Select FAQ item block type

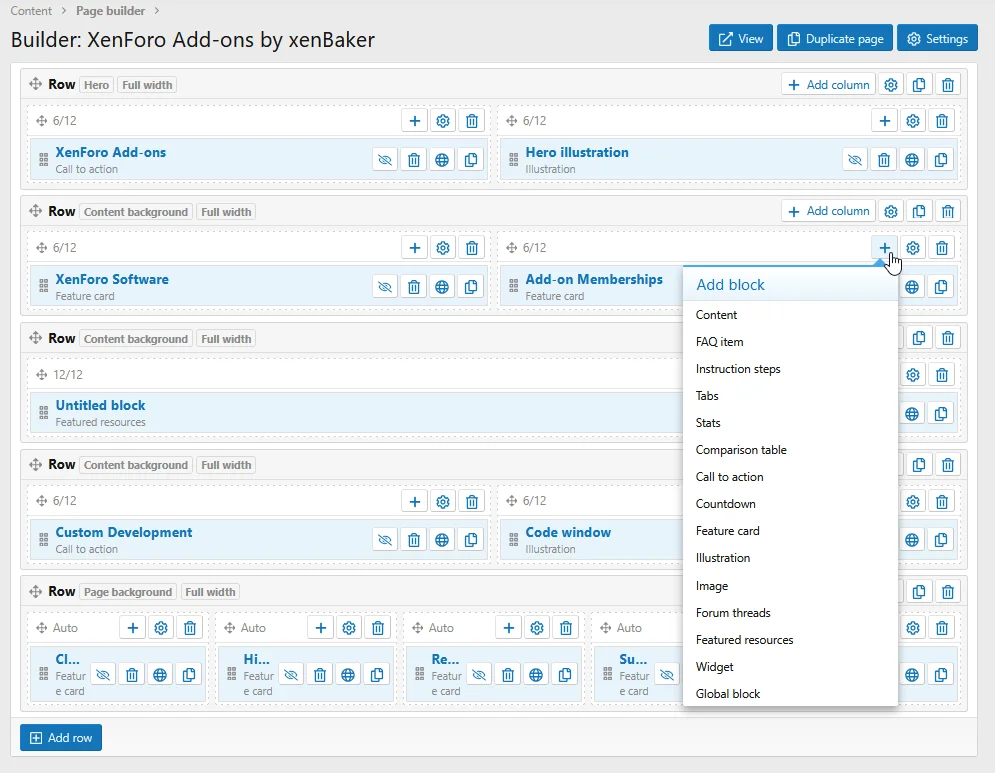(x=790, y=341)
